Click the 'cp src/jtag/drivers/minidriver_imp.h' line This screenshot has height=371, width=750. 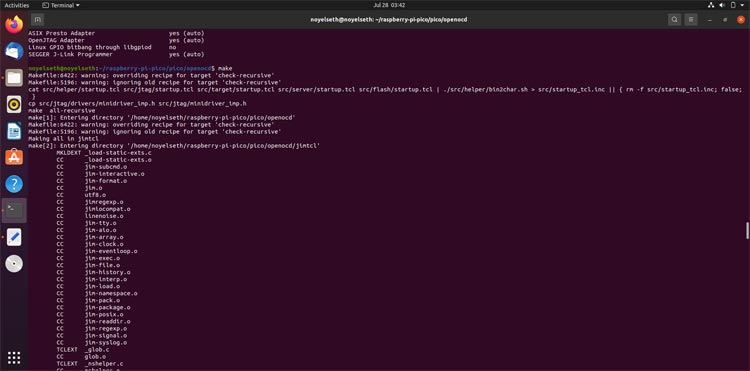(137, 104)
